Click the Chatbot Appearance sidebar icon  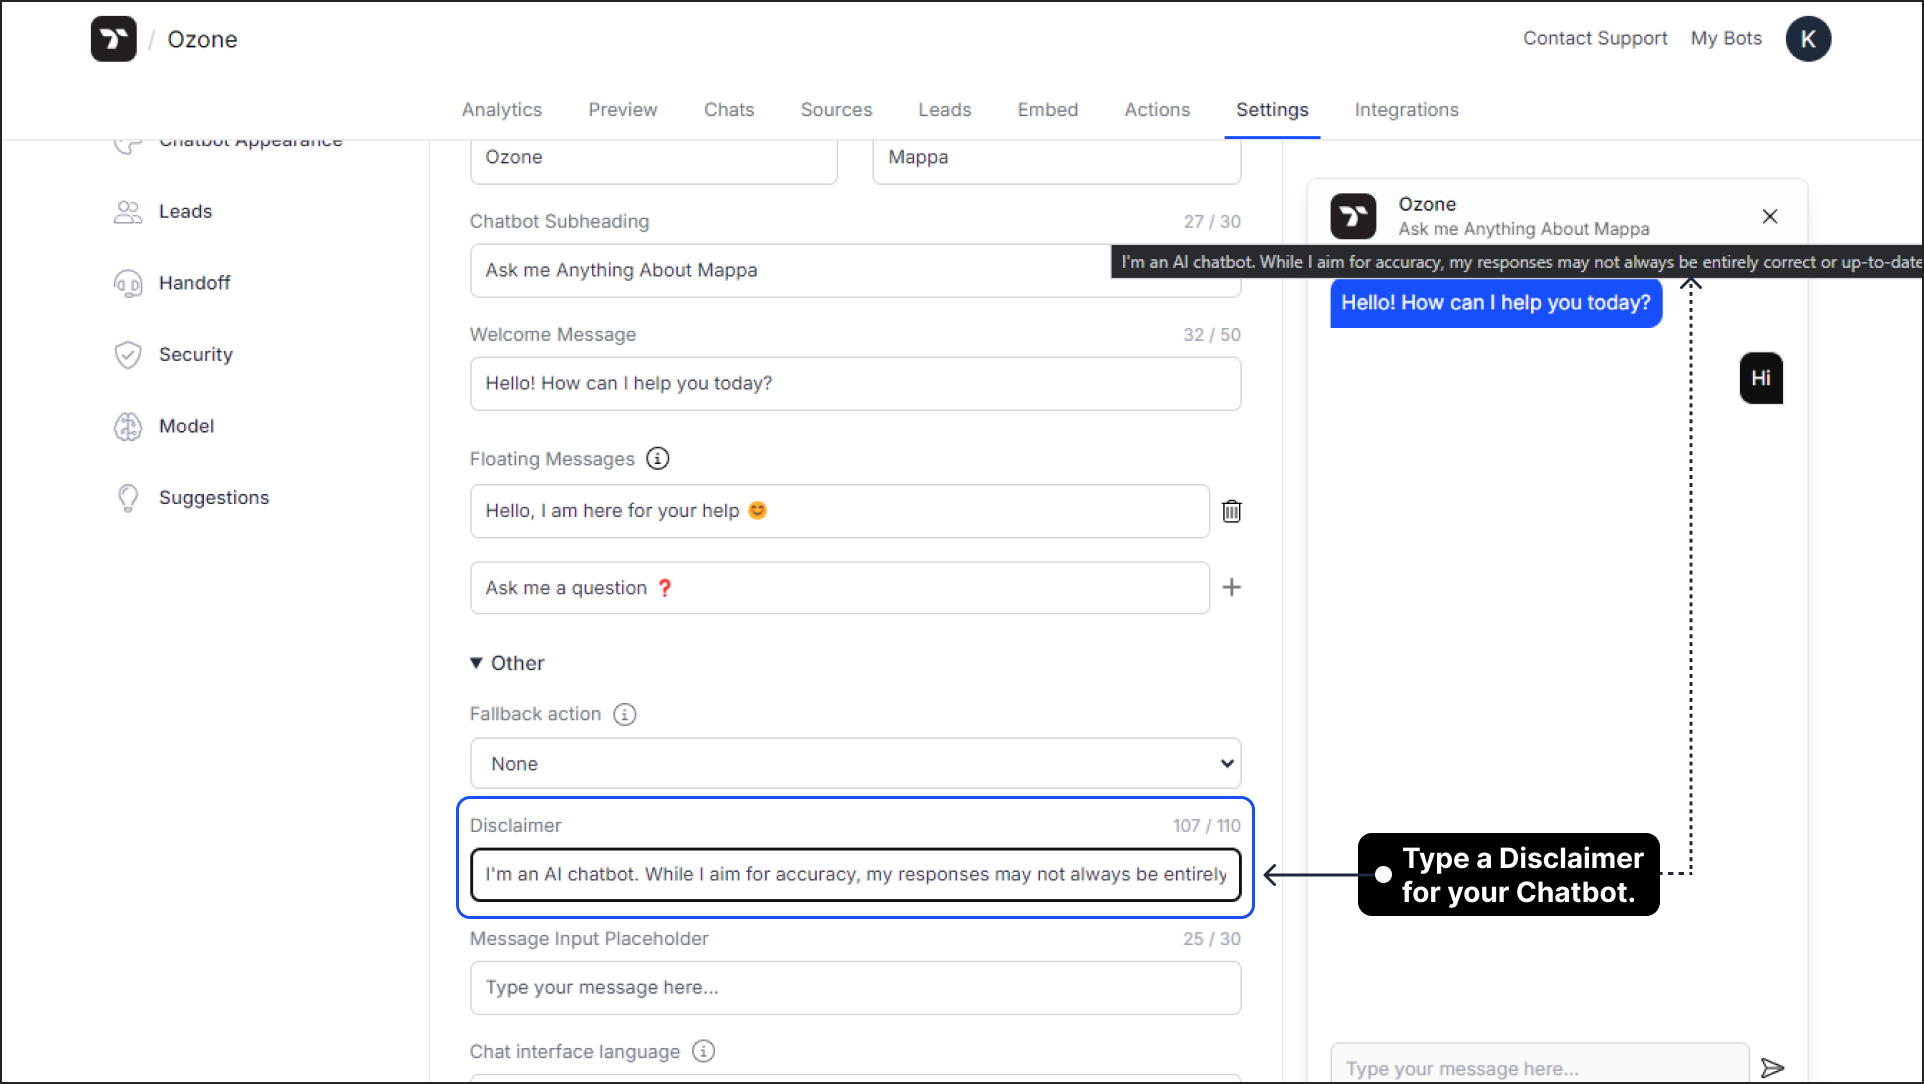(x=130, y=140)
